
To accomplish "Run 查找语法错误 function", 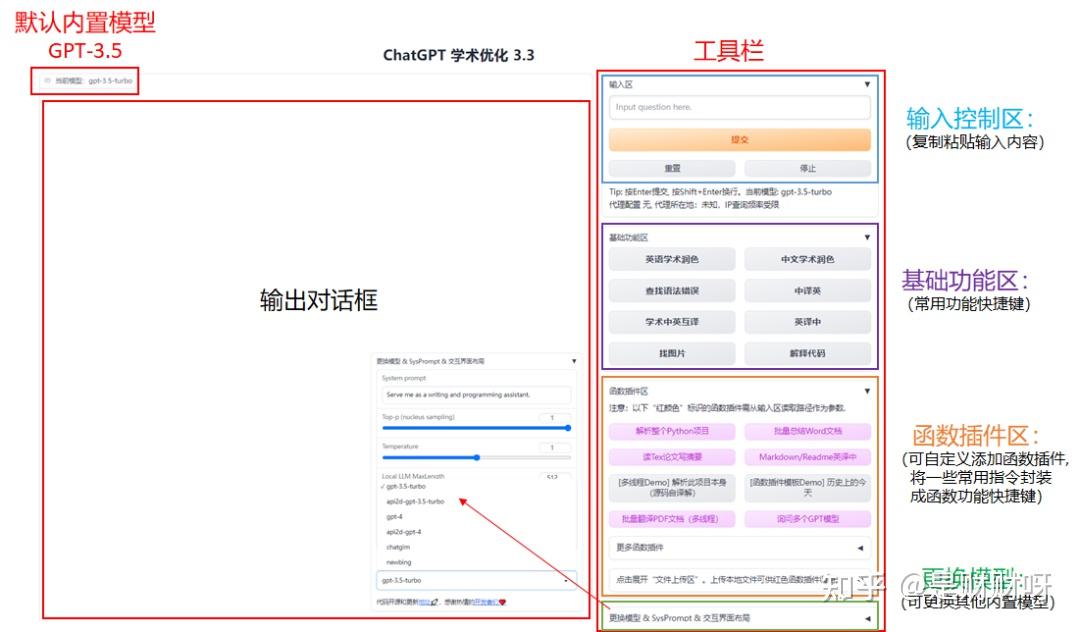I will pyautogui.click(x=672, y=290).
